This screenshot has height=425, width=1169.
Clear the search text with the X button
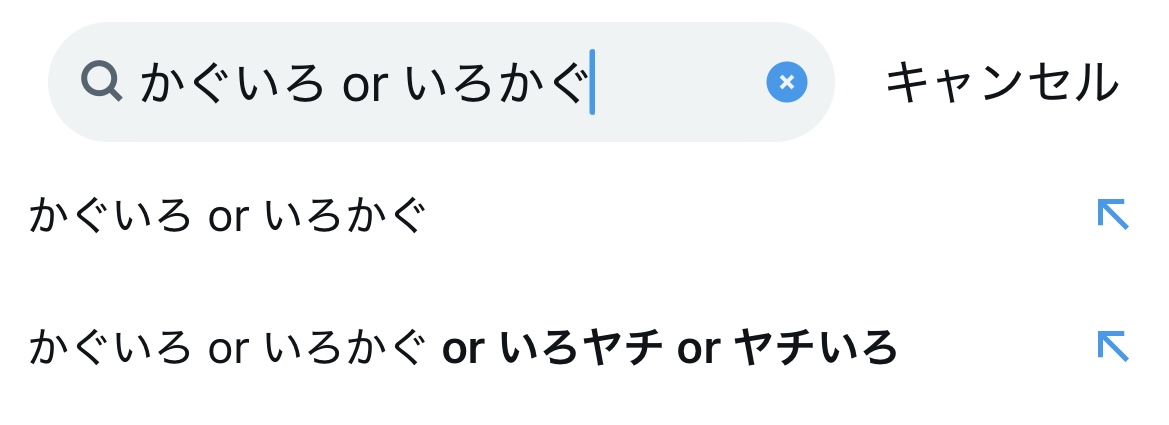coord(786,82)
